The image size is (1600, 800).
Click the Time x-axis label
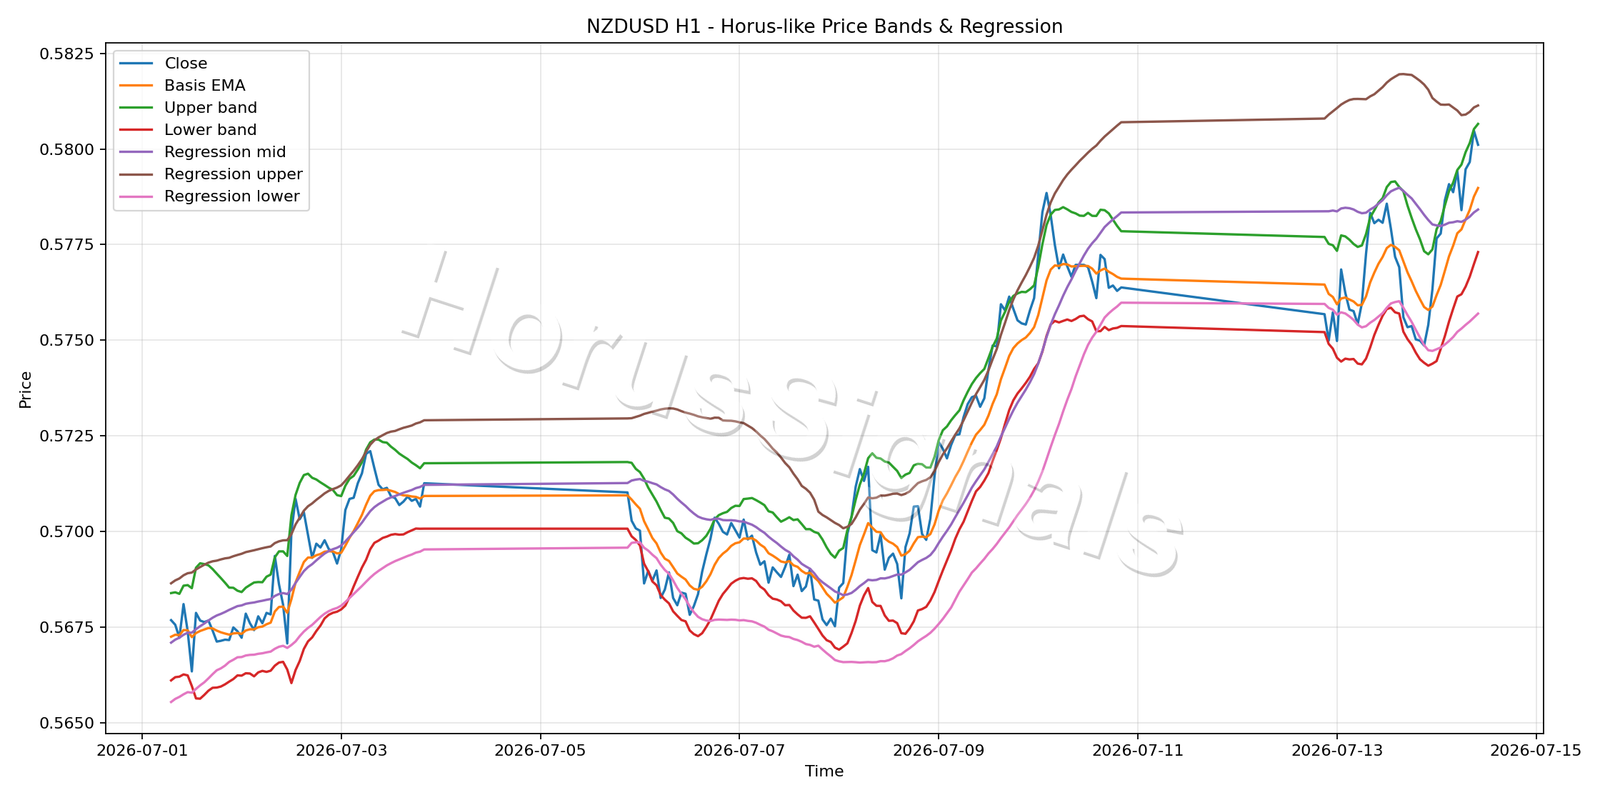824,771
